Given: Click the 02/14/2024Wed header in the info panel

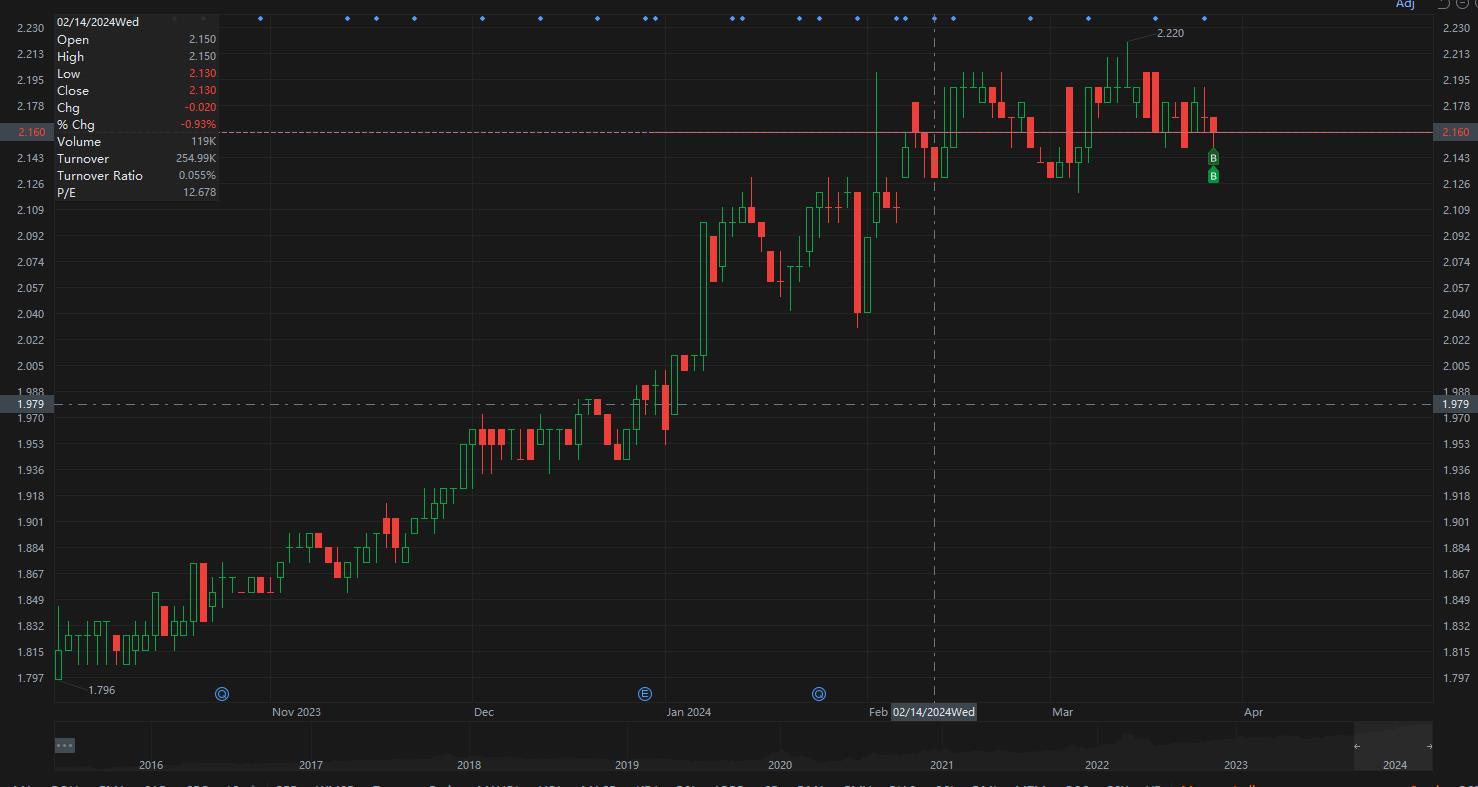Looking at the screenshot, I should [x=98, y=22].
